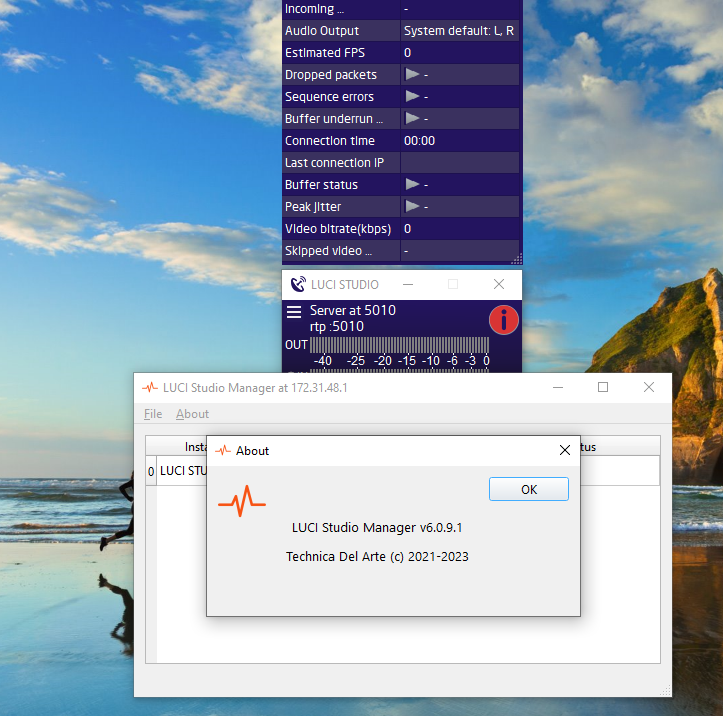Click the heartbeat logo in the About dialog
723x716 pixels.
coord(242,501)
